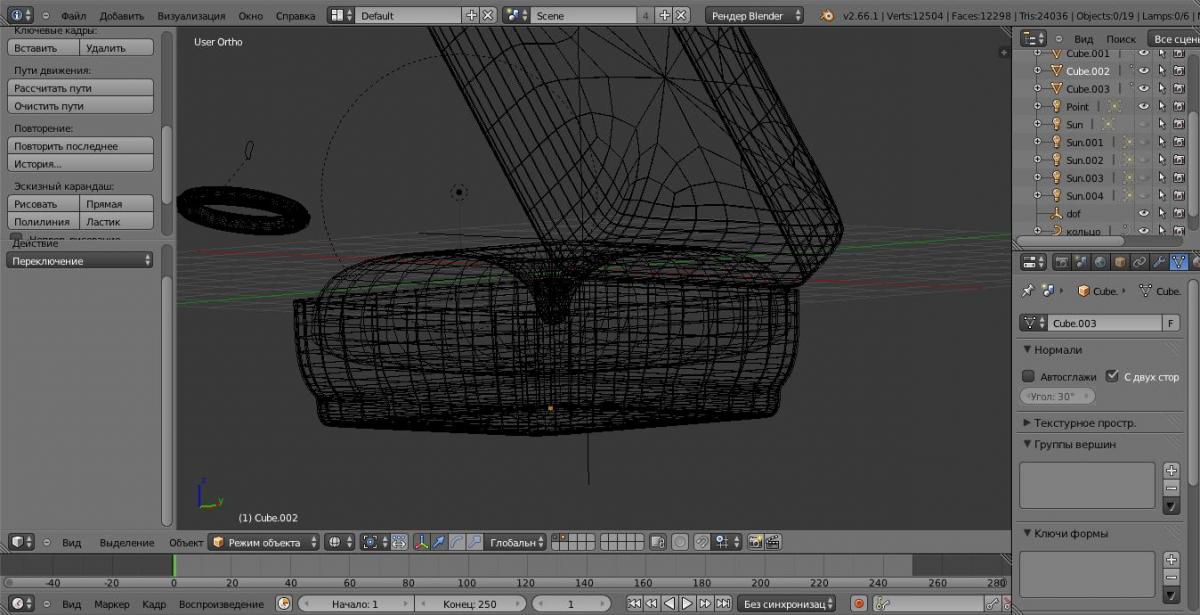The width and height of the screenshot is (1200, 615).
Task: Jump to the end frame of timeline
Action: point(724,604)
